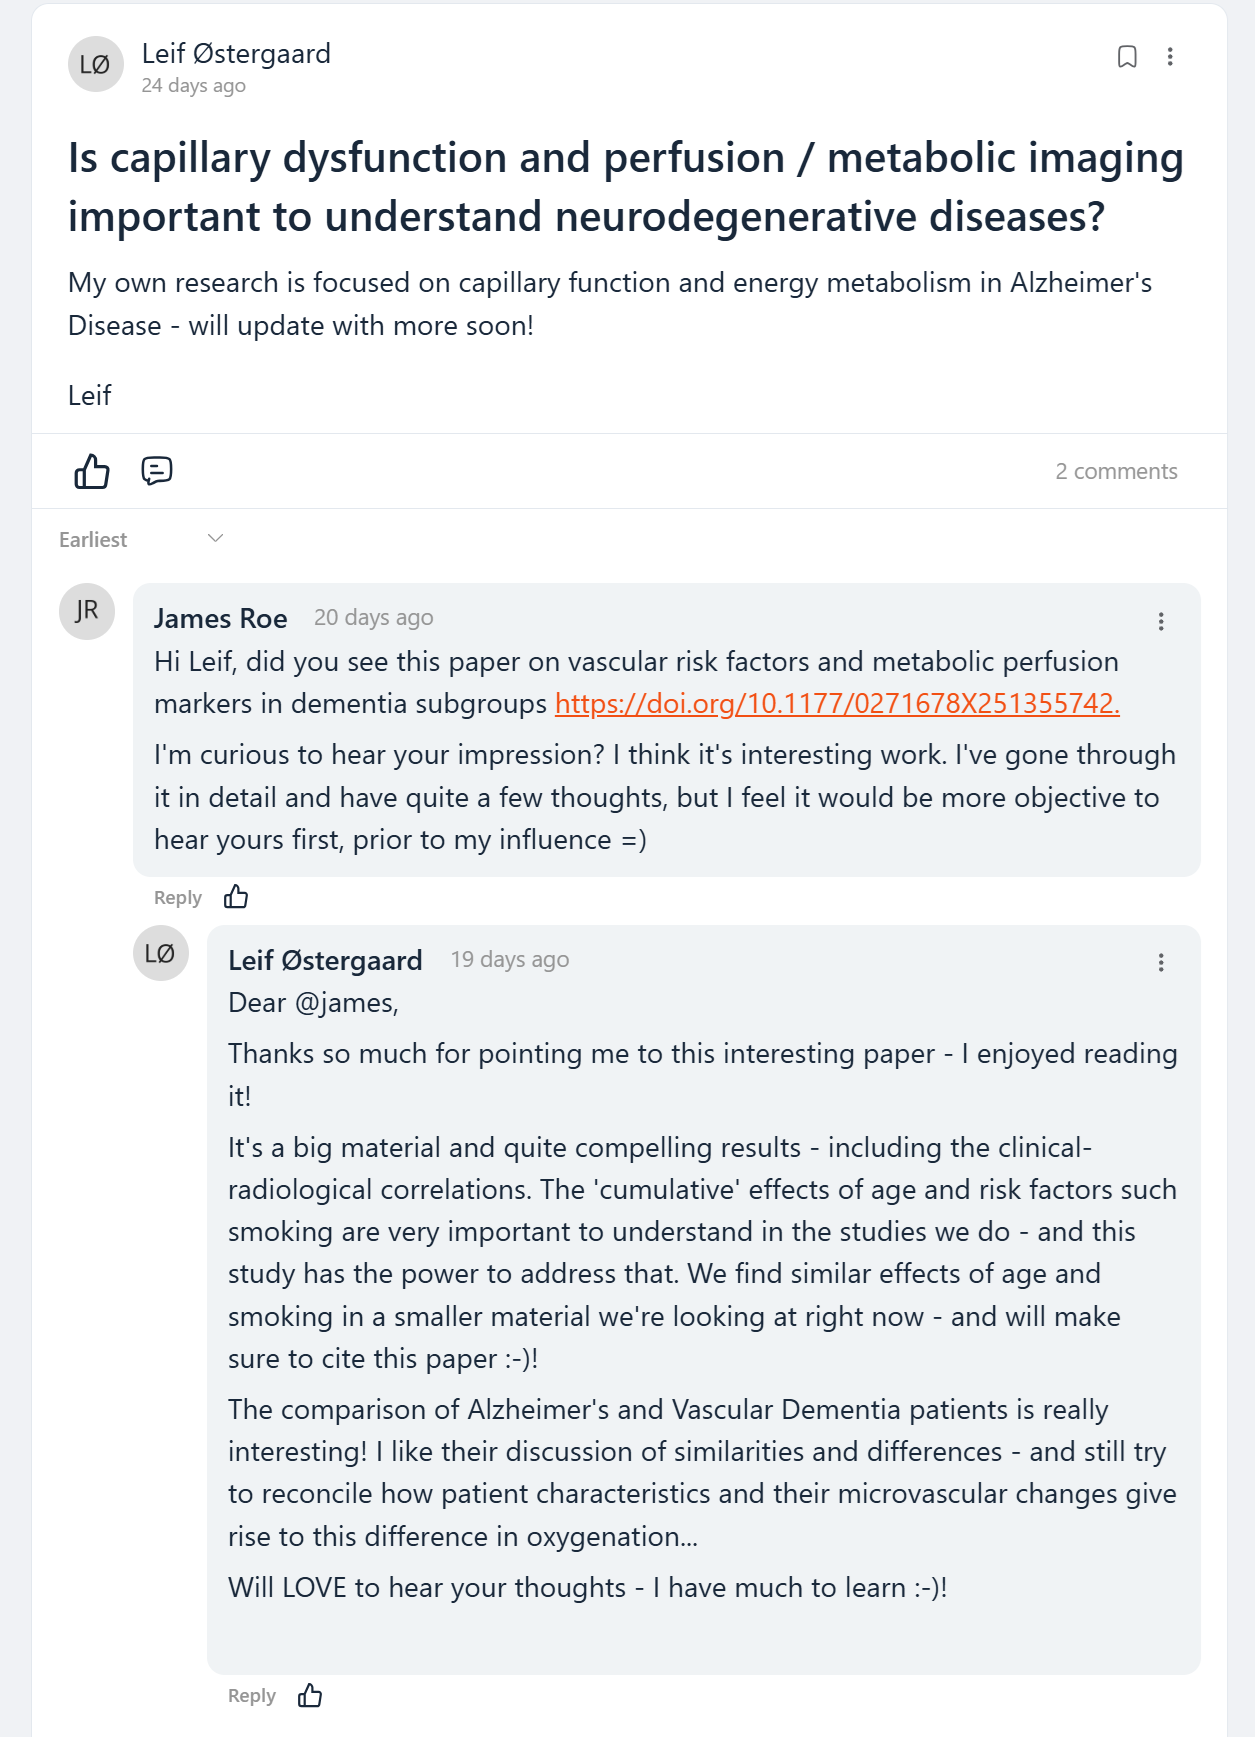
Task: Click the LØ avatar beside the reply
Action: click(x=161, y=953)
